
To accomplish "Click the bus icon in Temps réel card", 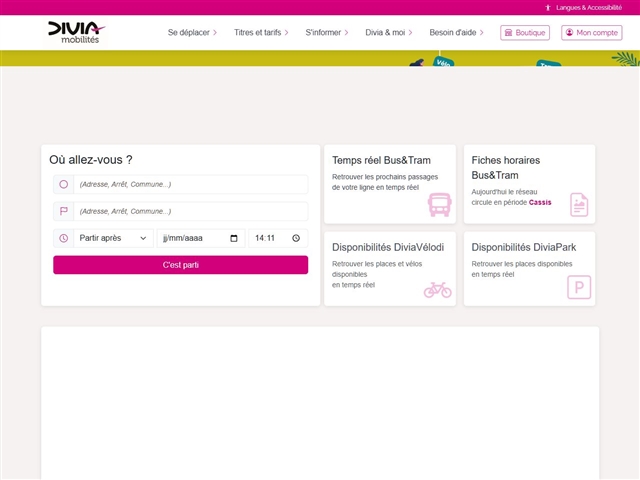I will pyautogui.click(x=439, y=205).
